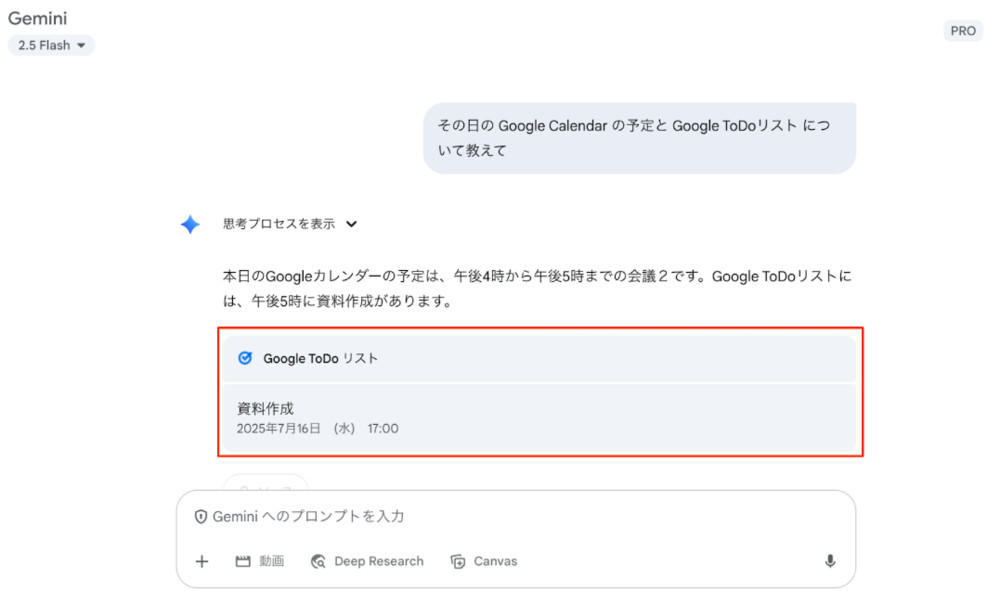Click the Gemini title at top left
Image resolution: width=1000 pixels, height=591 pixels.
[37, 18]
